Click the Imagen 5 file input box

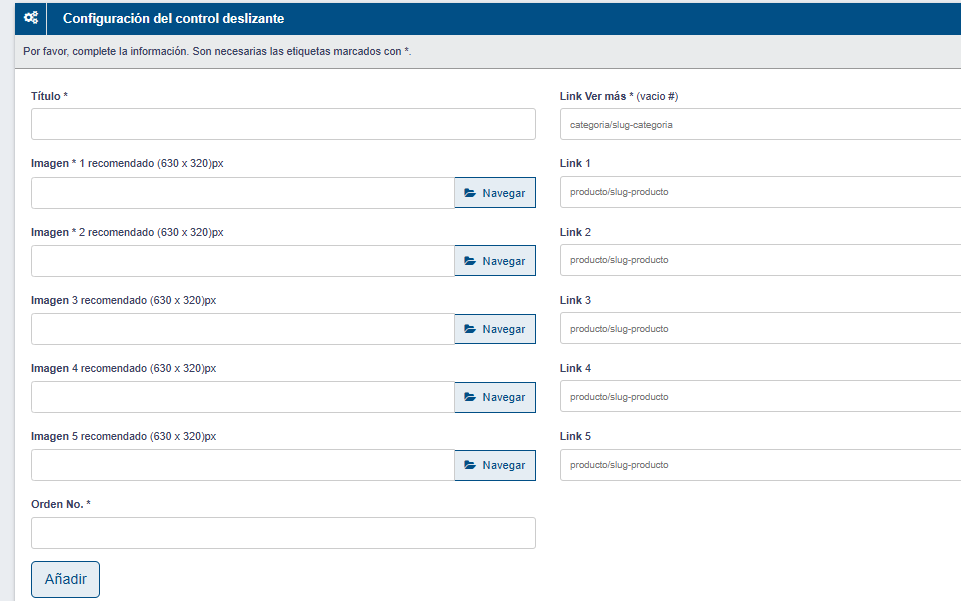[x=243, y=465]
